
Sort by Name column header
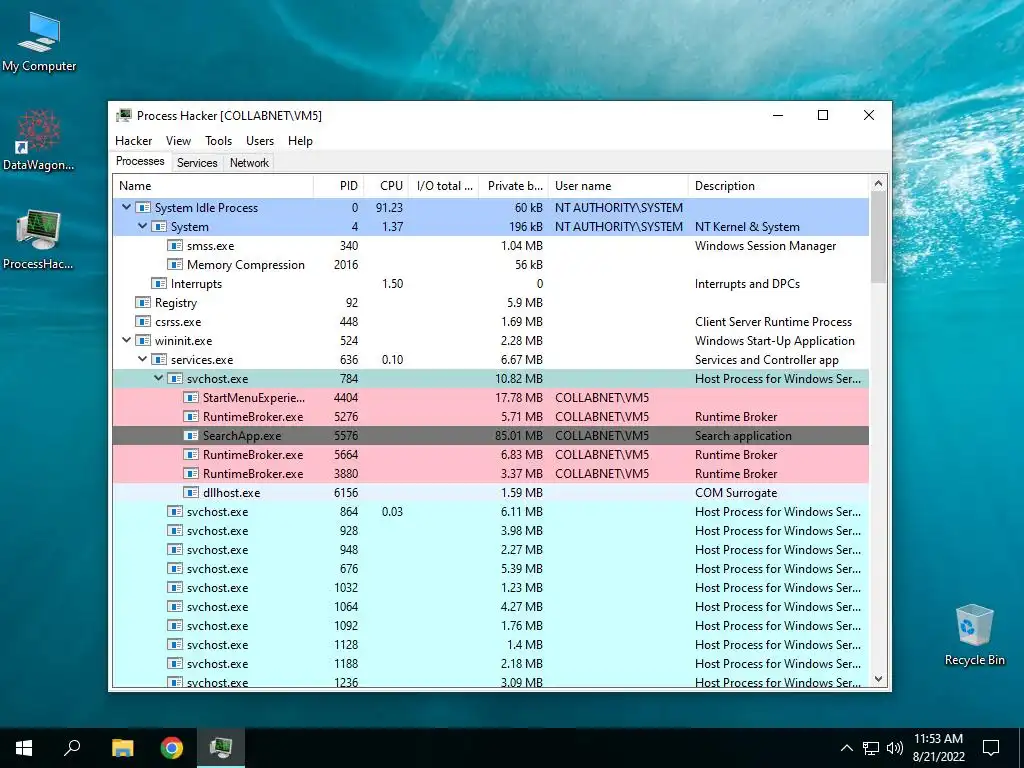214,185
